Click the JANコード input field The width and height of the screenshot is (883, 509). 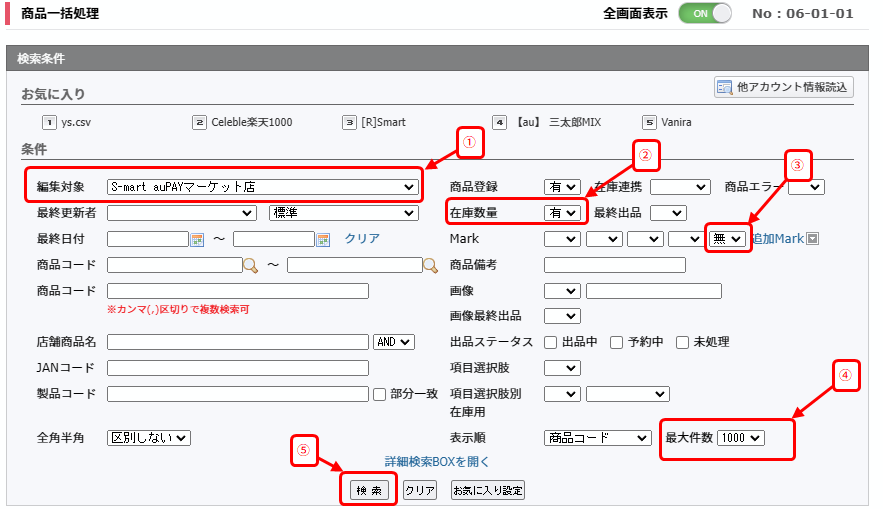237,368
